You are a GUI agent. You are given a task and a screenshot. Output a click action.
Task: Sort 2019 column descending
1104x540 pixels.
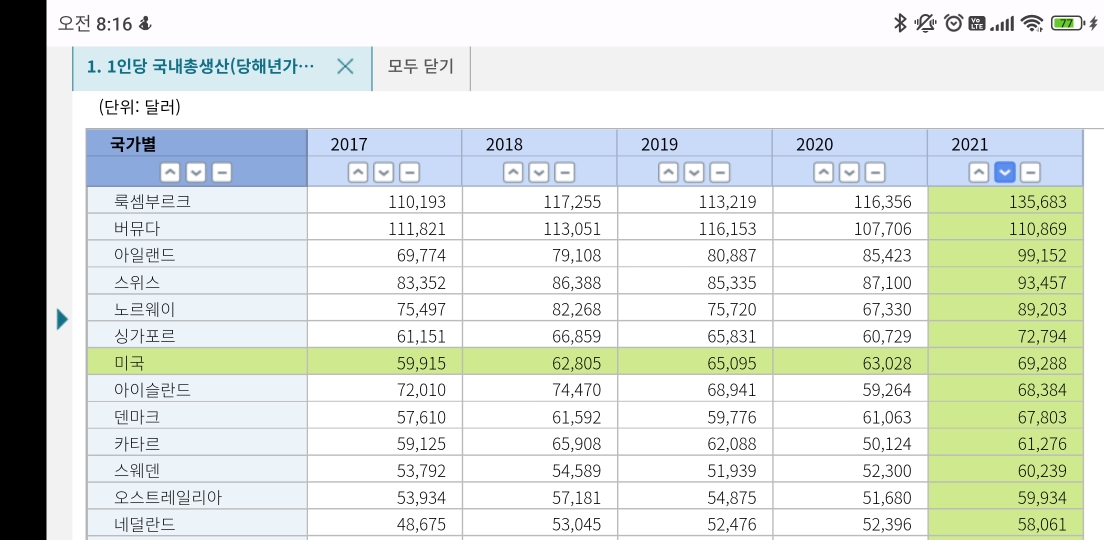[694, 172]
